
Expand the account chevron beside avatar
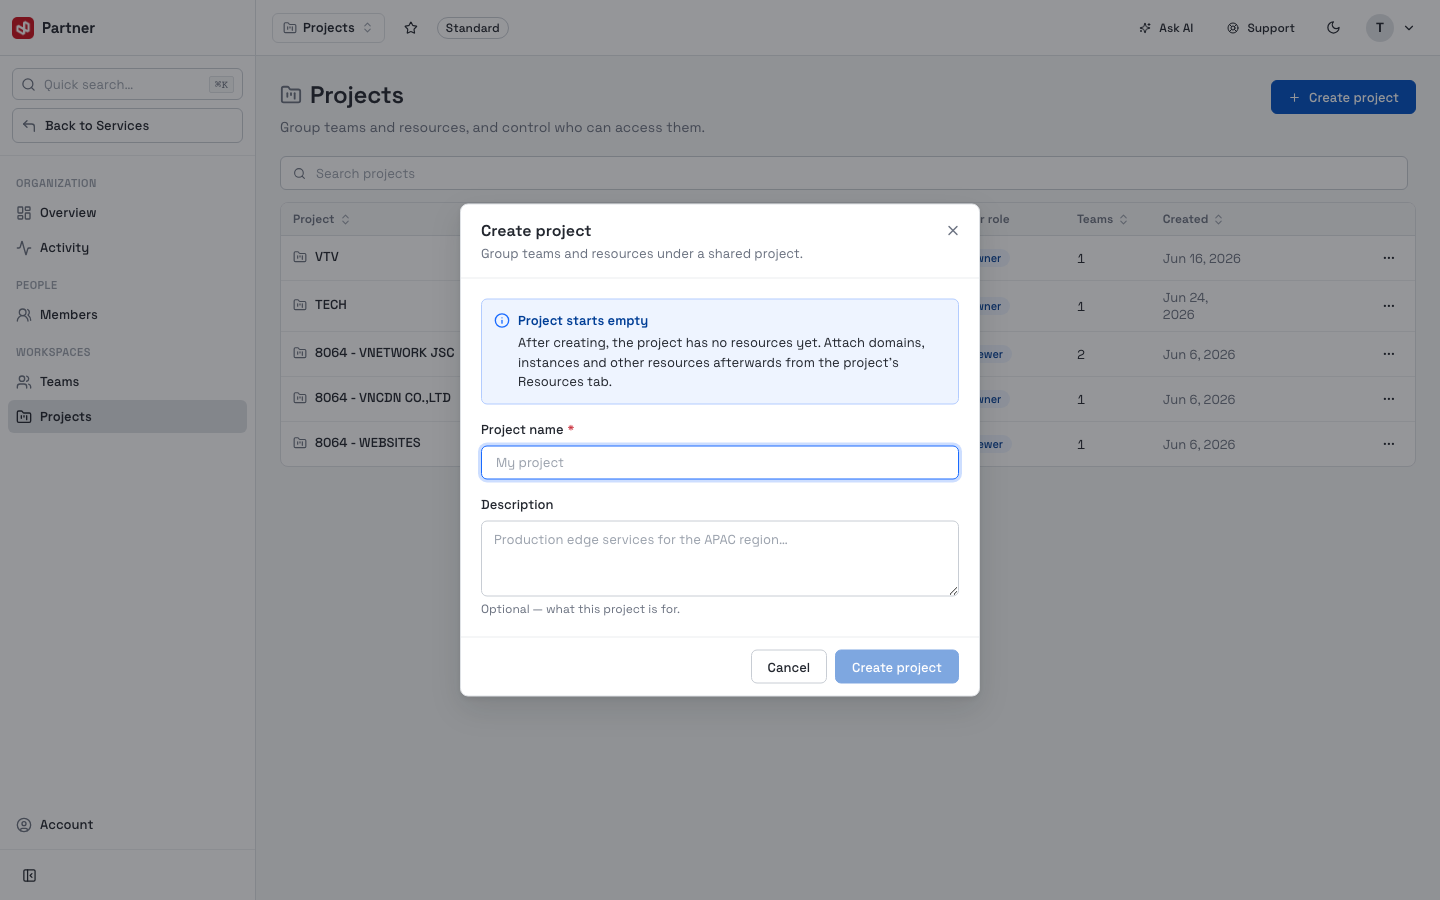(x=1409, y=28)
